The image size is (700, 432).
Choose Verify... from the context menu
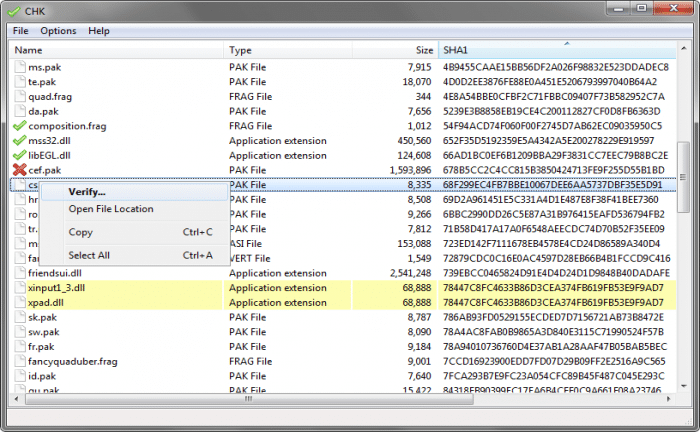87,192
